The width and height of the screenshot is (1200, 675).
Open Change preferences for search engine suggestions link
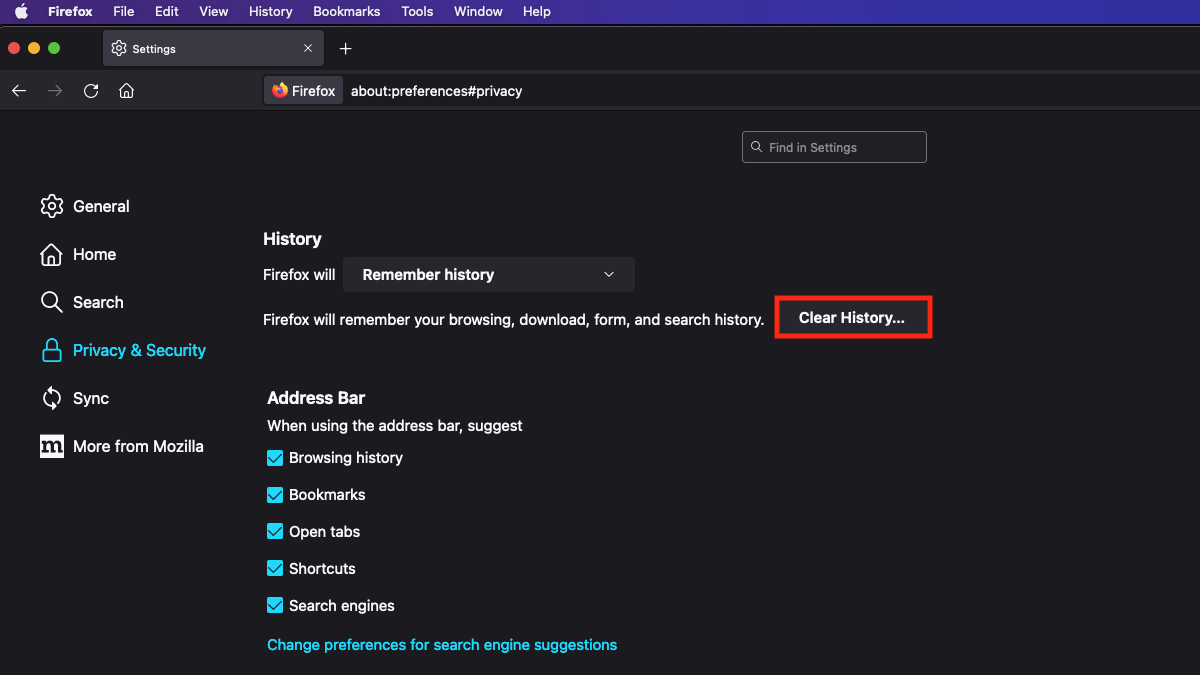click(442, 645)
